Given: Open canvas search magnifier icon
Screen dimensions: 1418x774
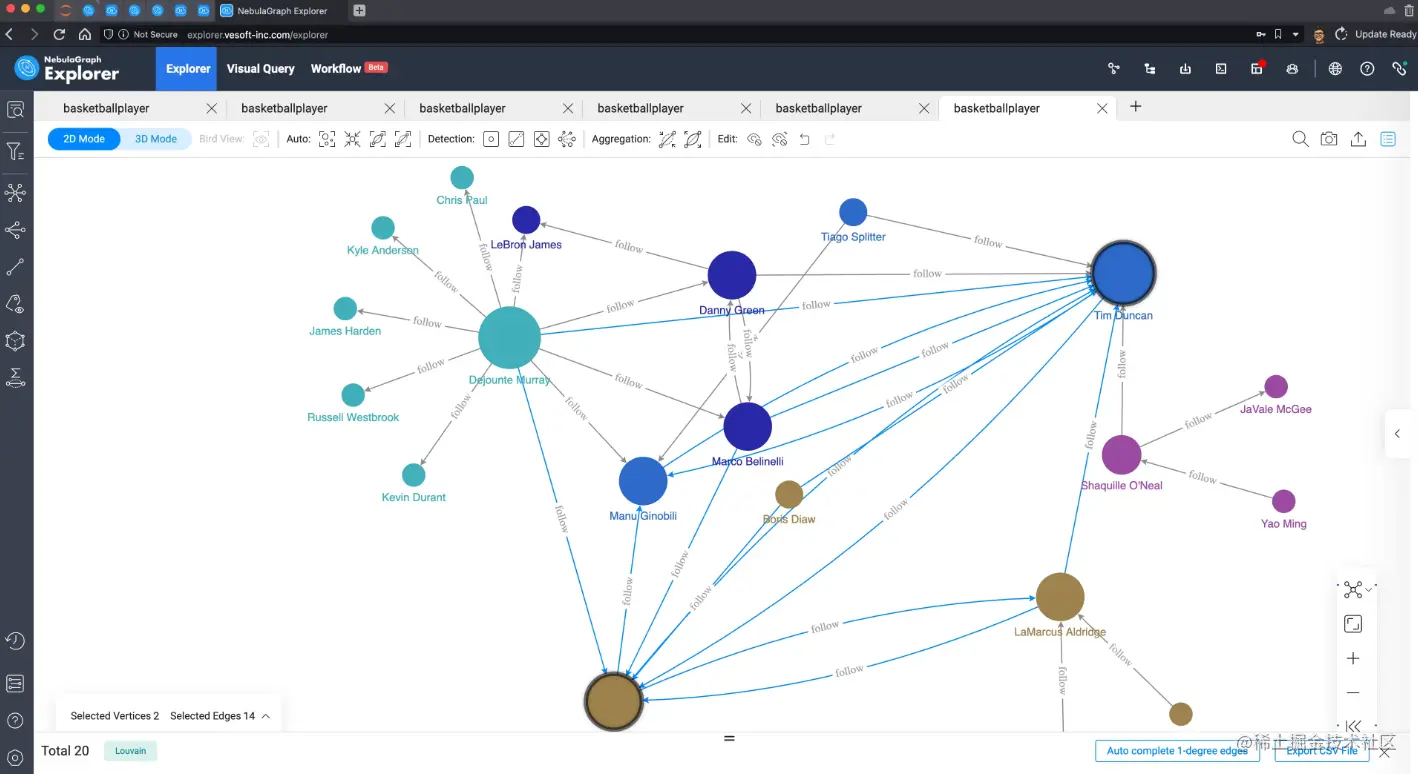Looking at the screenshot, I should tap(1300, 139).
